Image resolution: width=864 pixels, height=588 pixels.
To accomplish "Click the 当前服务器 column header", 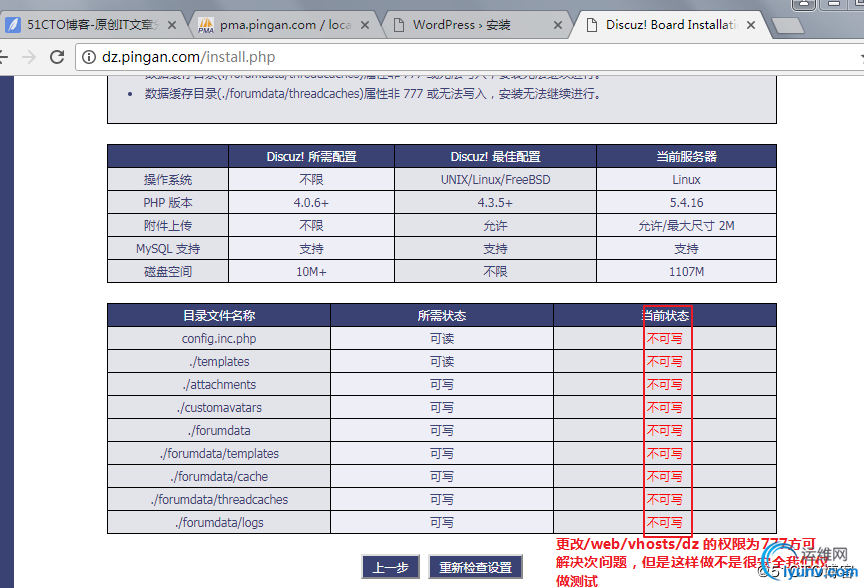I will [x=687, y=157].
